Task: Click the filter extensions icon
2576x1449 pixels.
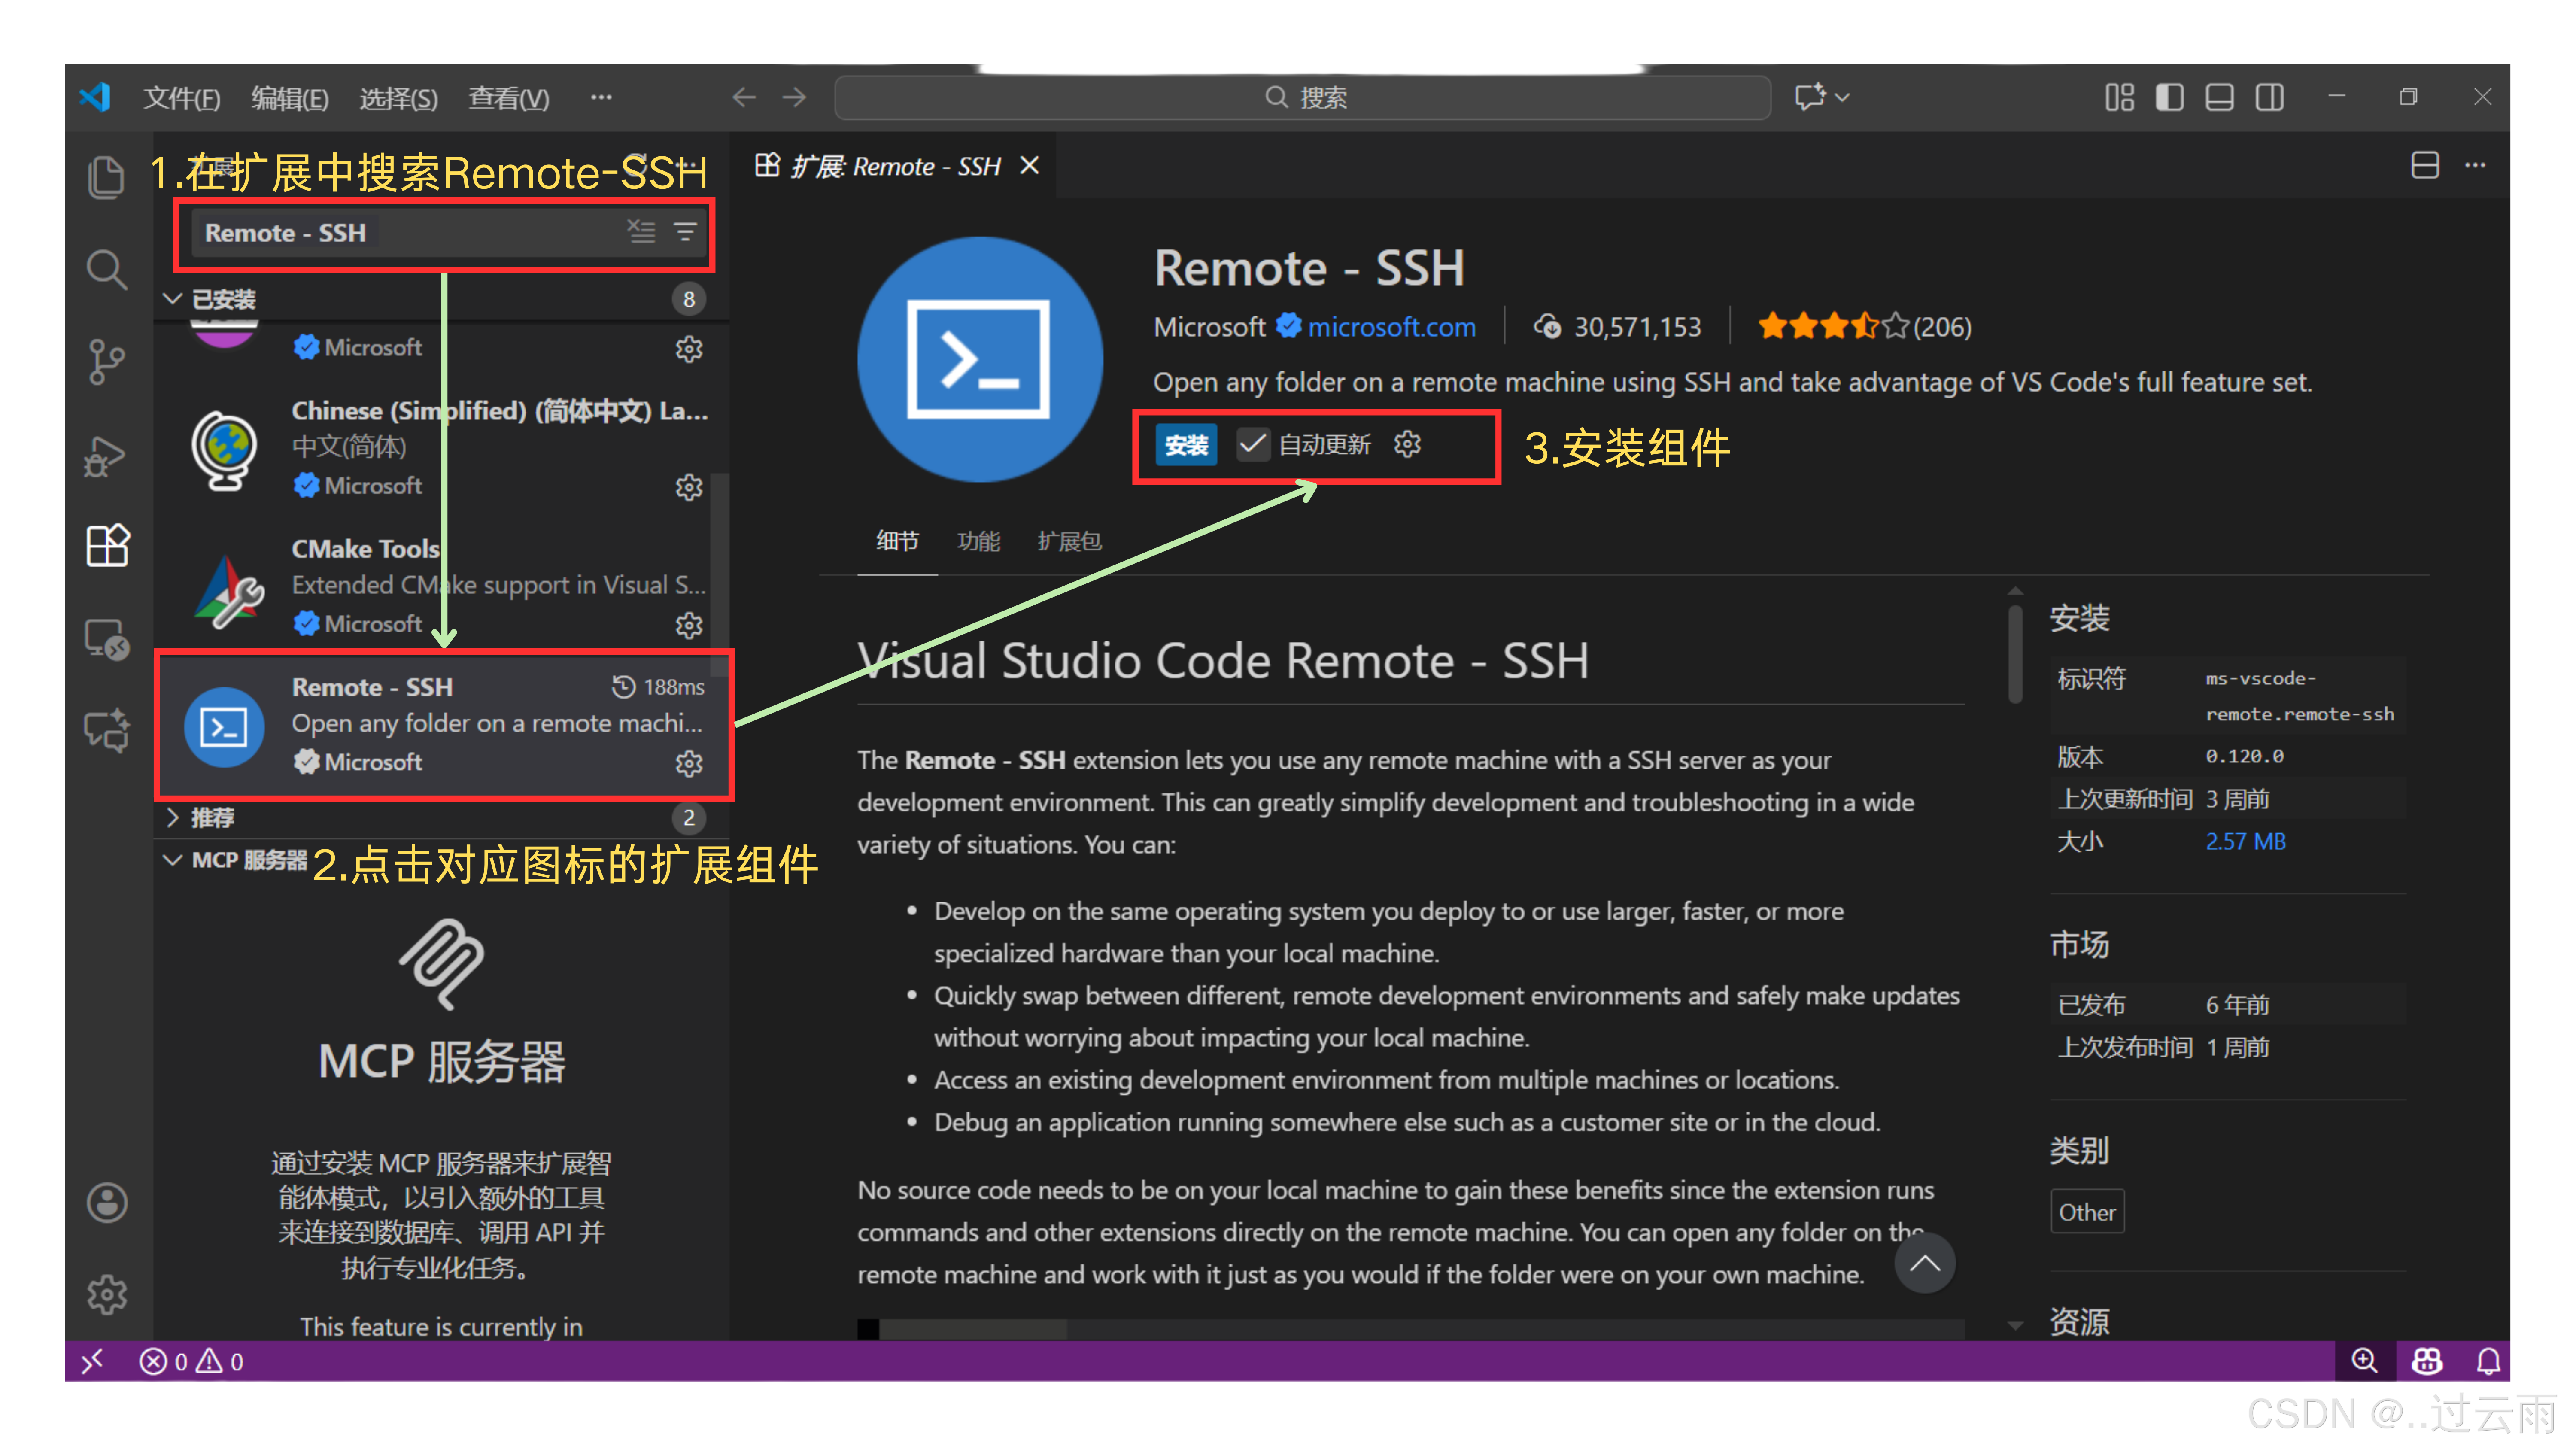Action: coord(685,232)
